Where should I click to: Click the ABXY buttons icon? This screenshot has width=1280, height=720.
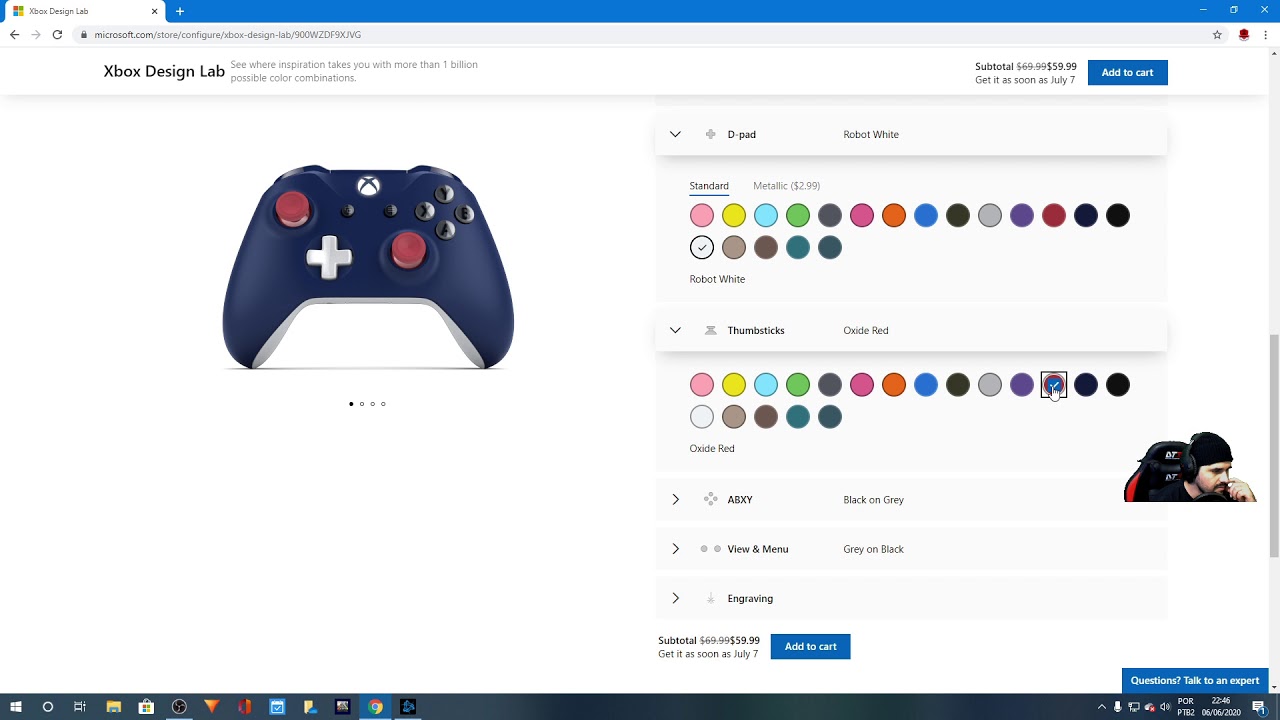[711, 499]
